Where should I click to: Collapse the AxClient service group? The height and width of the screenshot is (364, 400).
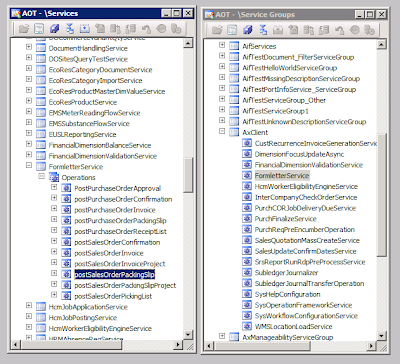222,131
